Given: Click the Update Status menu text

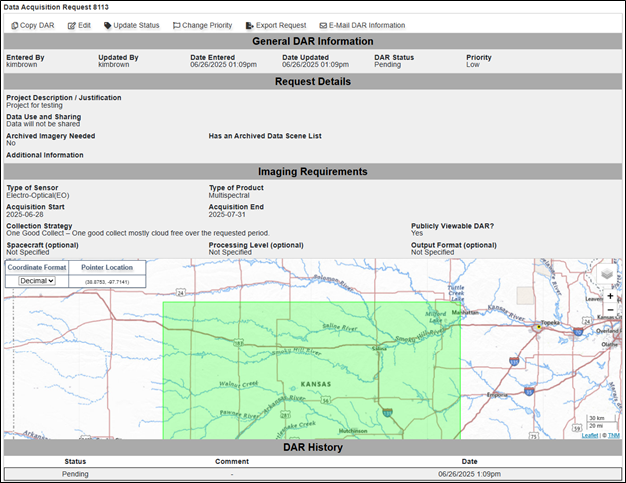Looking at the screenshot, I should tap(136, 26).
